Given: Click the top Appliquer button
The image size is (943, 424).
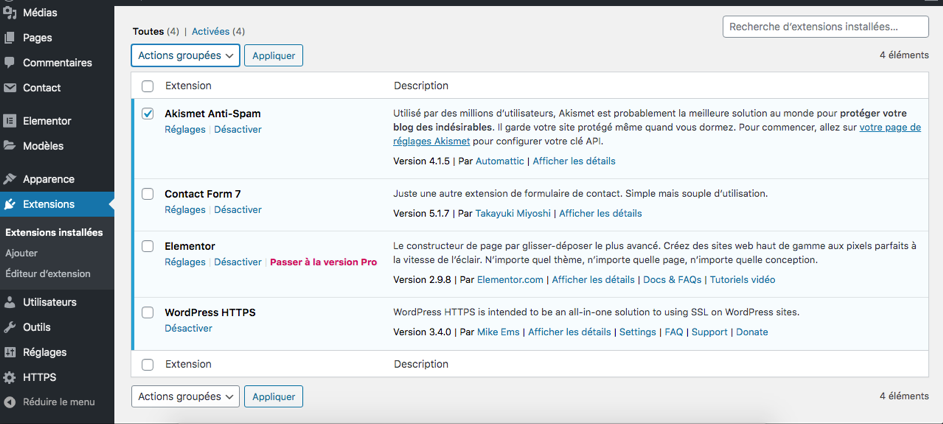Looking at the screenshot, I should (x=274, y=55).
